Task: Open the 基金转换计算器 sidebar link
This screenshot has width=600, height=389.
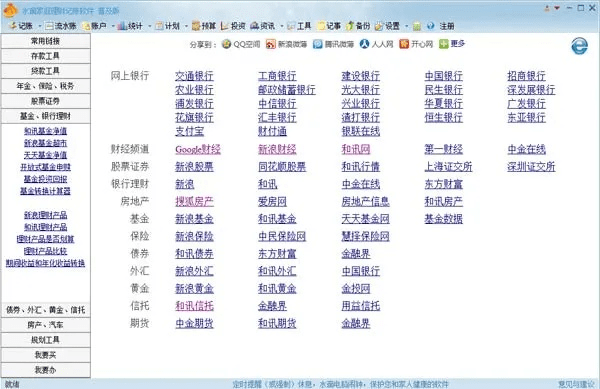Action: coord(46,191)
